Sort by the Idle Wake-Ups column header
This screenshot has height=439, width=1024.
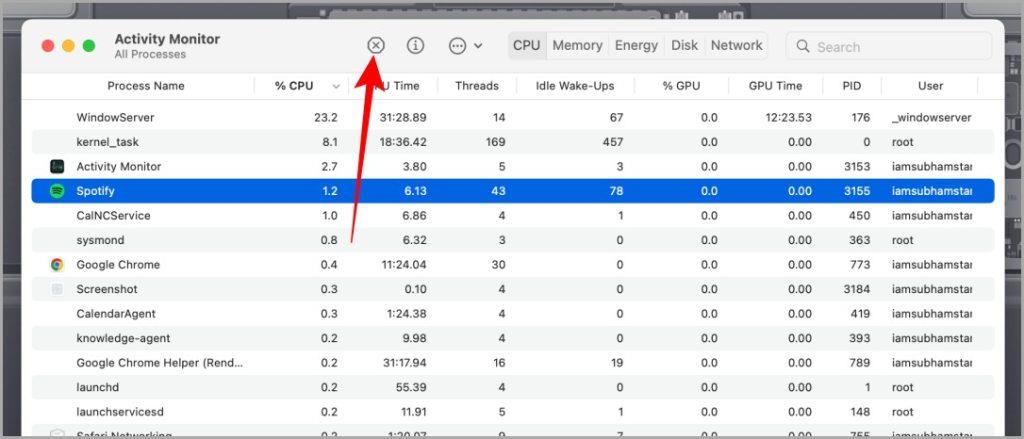coord(575,86)
